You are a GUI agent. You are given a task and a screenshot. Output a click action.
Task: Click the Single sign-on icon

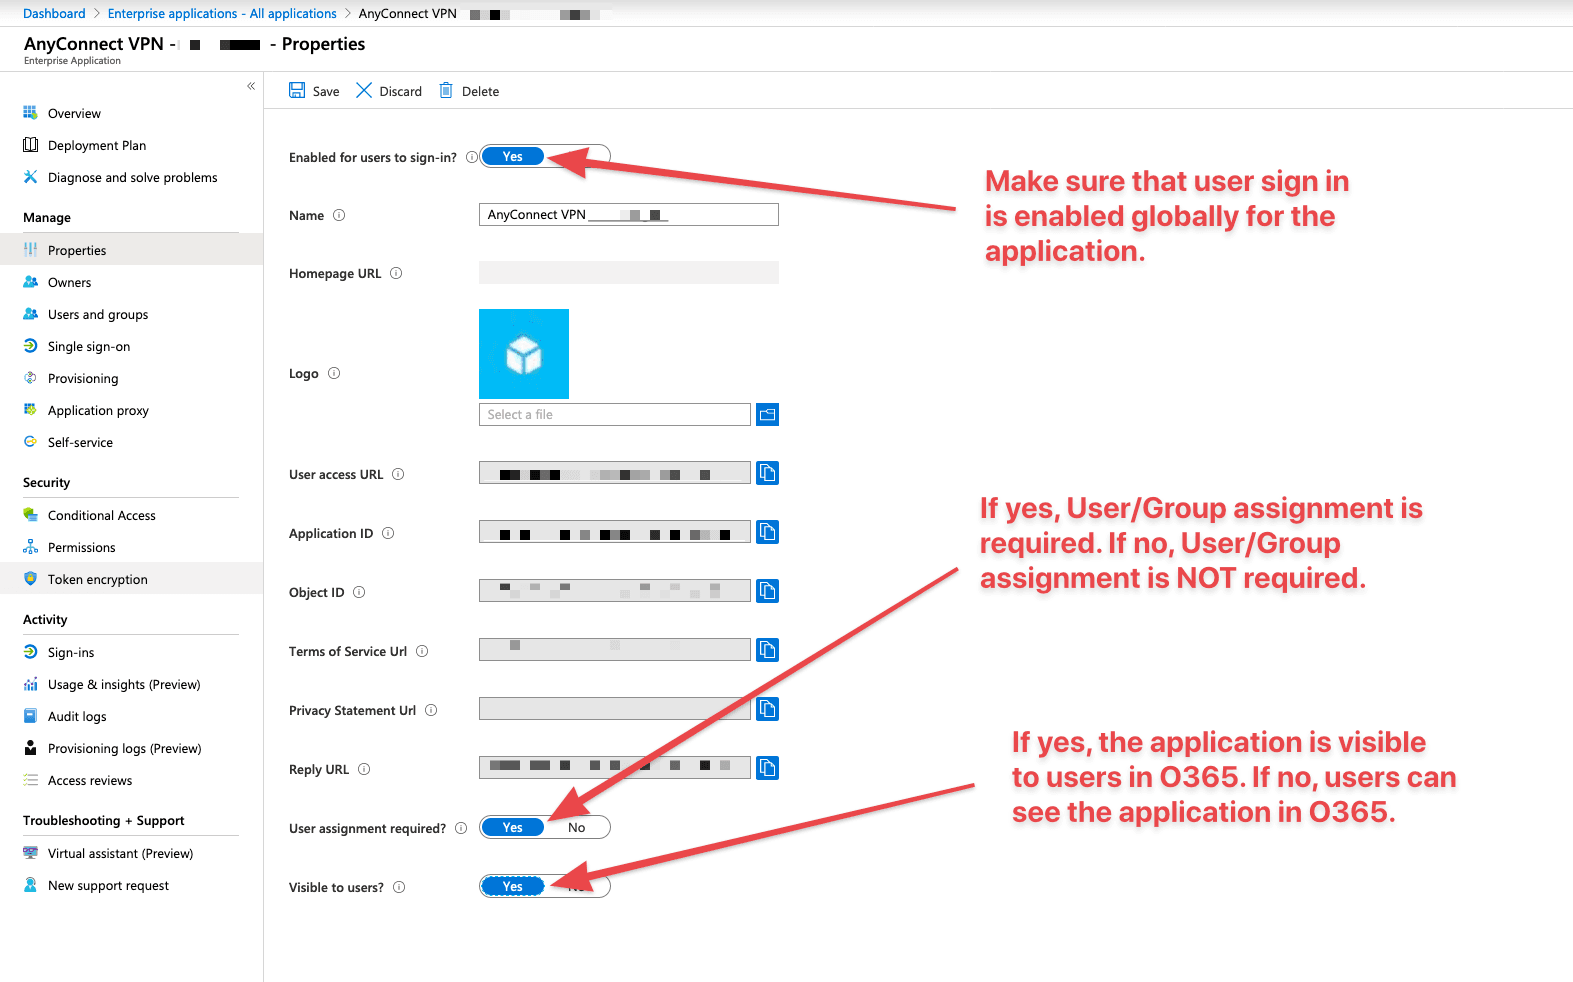coord(30,346)
